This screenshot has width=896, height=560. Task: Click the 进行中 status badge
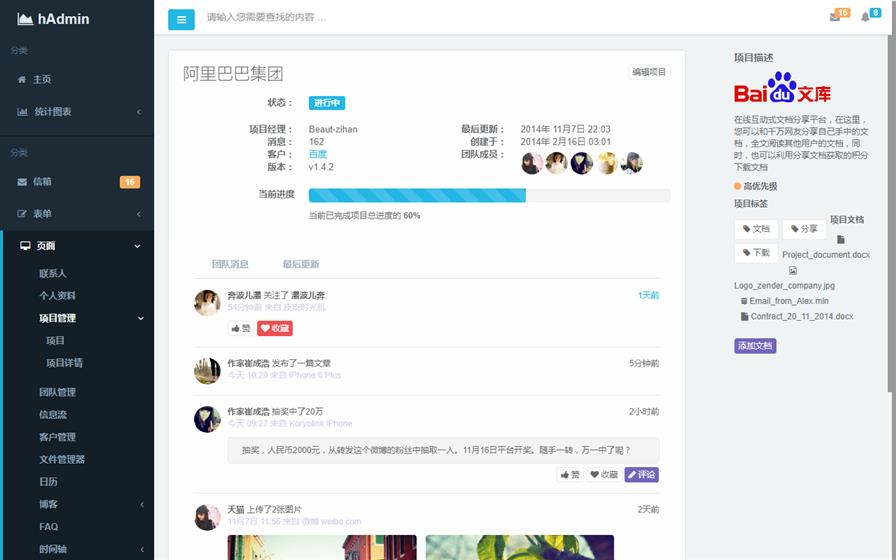pos(327,103)
